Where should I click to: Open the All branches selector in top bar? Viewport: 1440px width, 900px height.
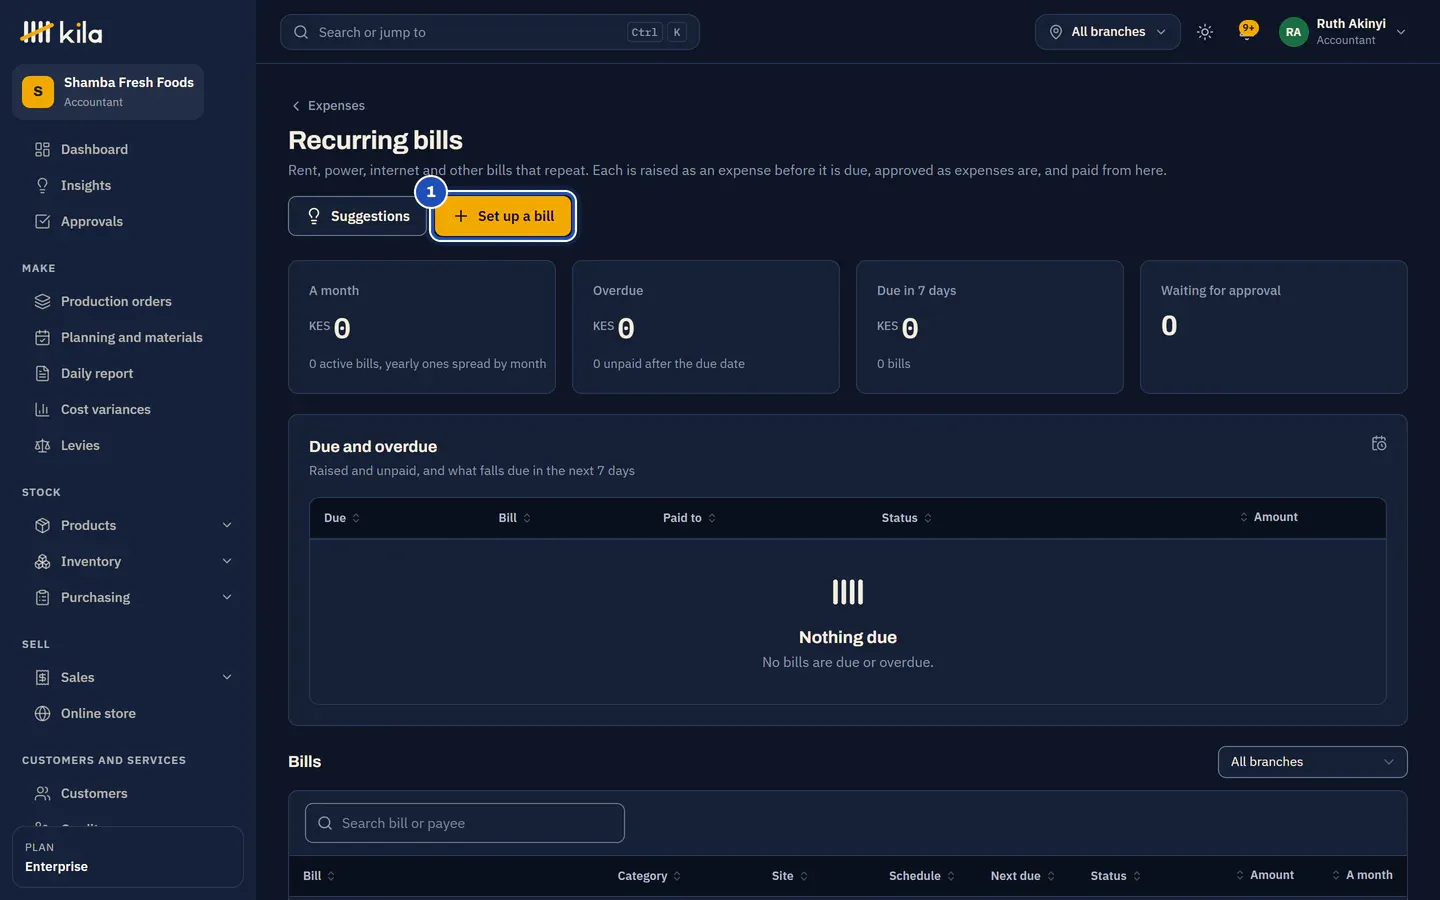coord(1107,32)
